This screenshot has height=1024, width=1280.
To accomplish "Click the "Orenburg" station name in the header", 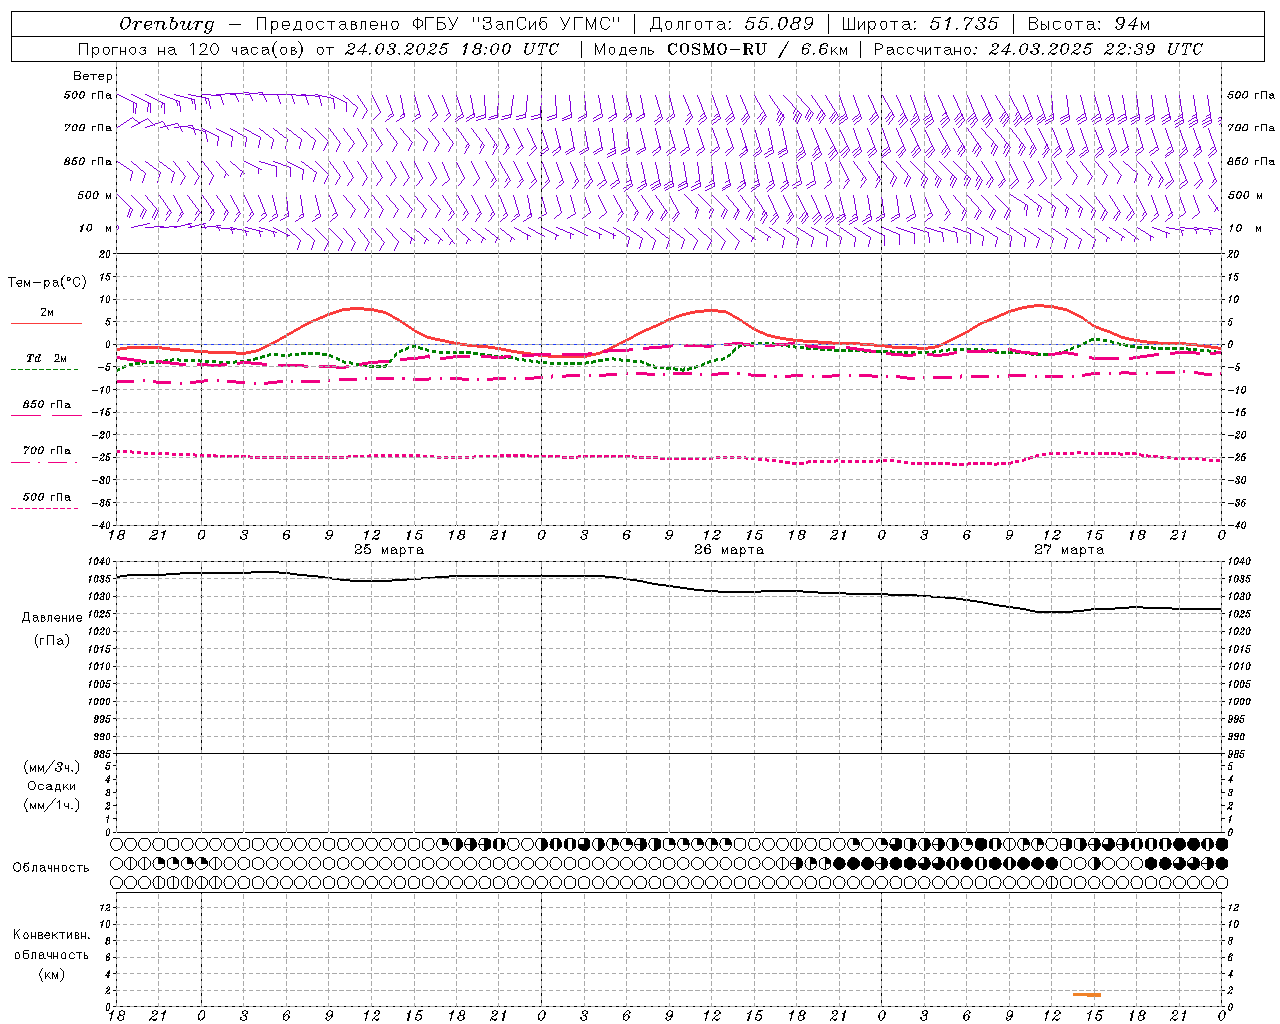I will (166, 24).
